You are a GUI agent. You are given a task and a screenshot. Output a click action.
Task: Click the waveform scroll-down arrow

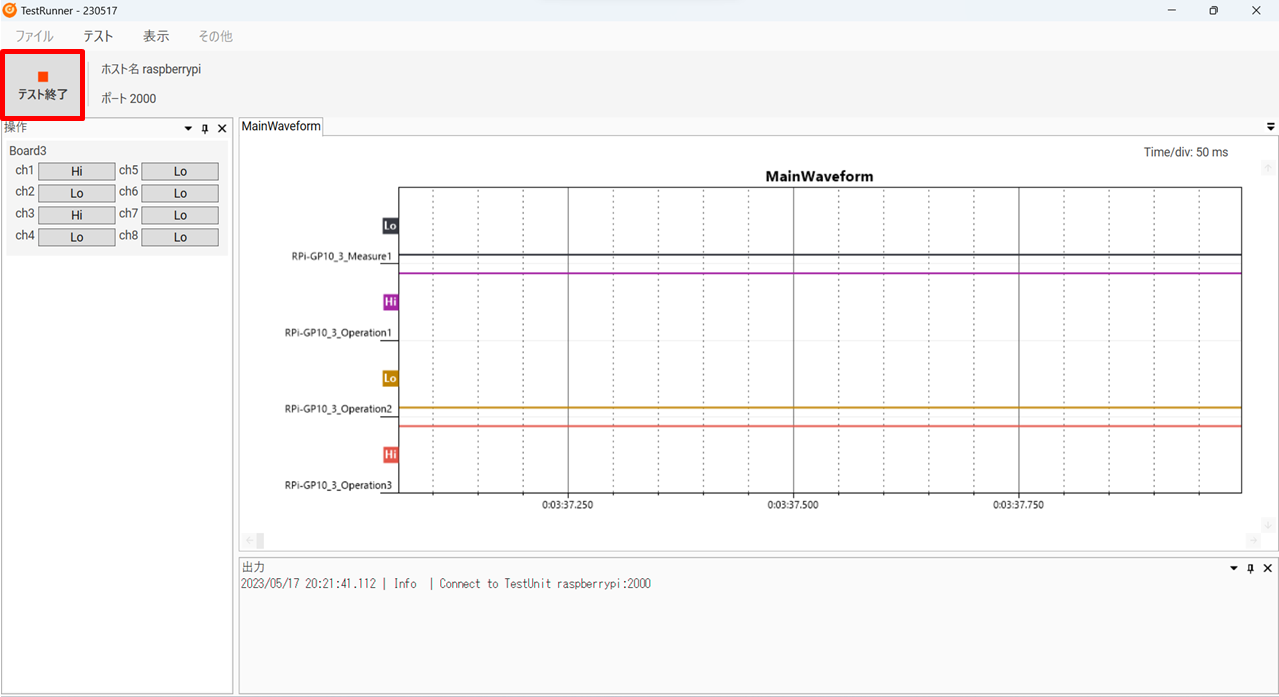point(1269,525)
